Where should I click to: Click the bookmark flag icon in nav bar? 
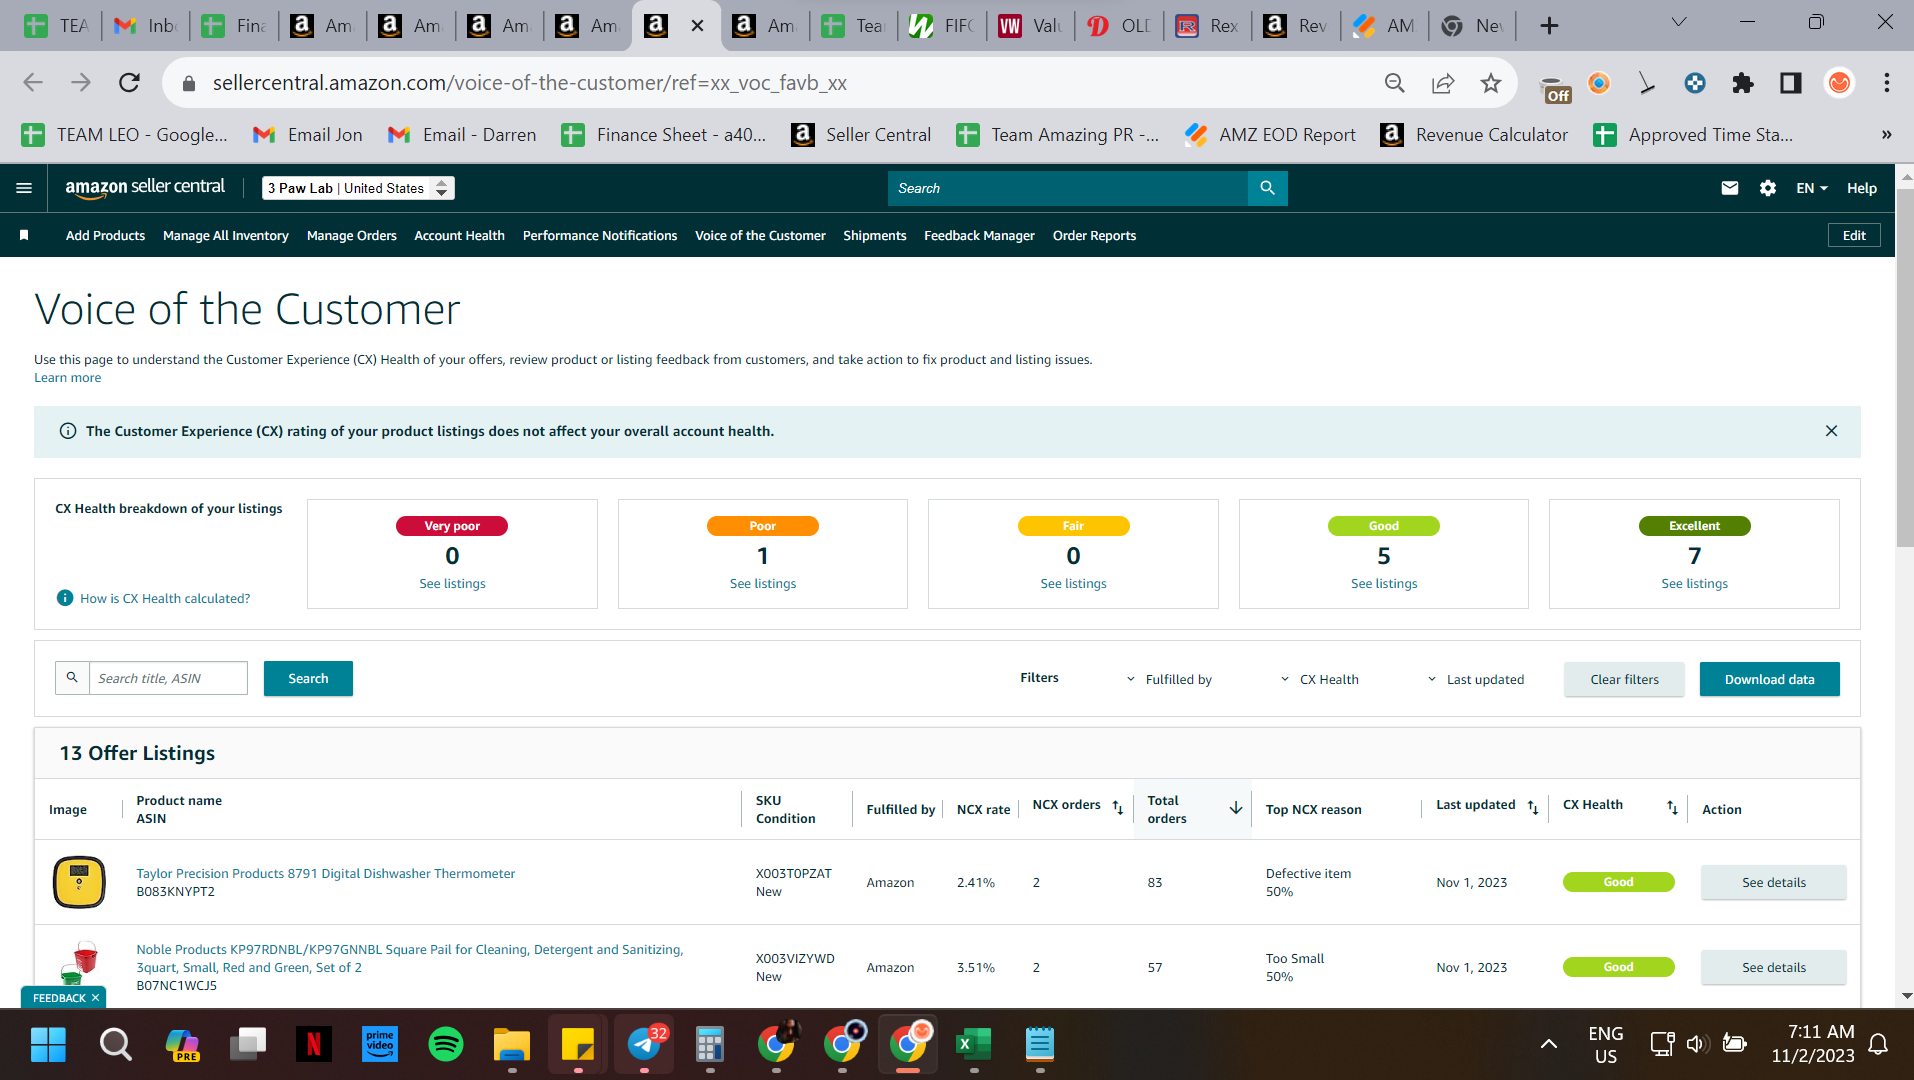24,235
